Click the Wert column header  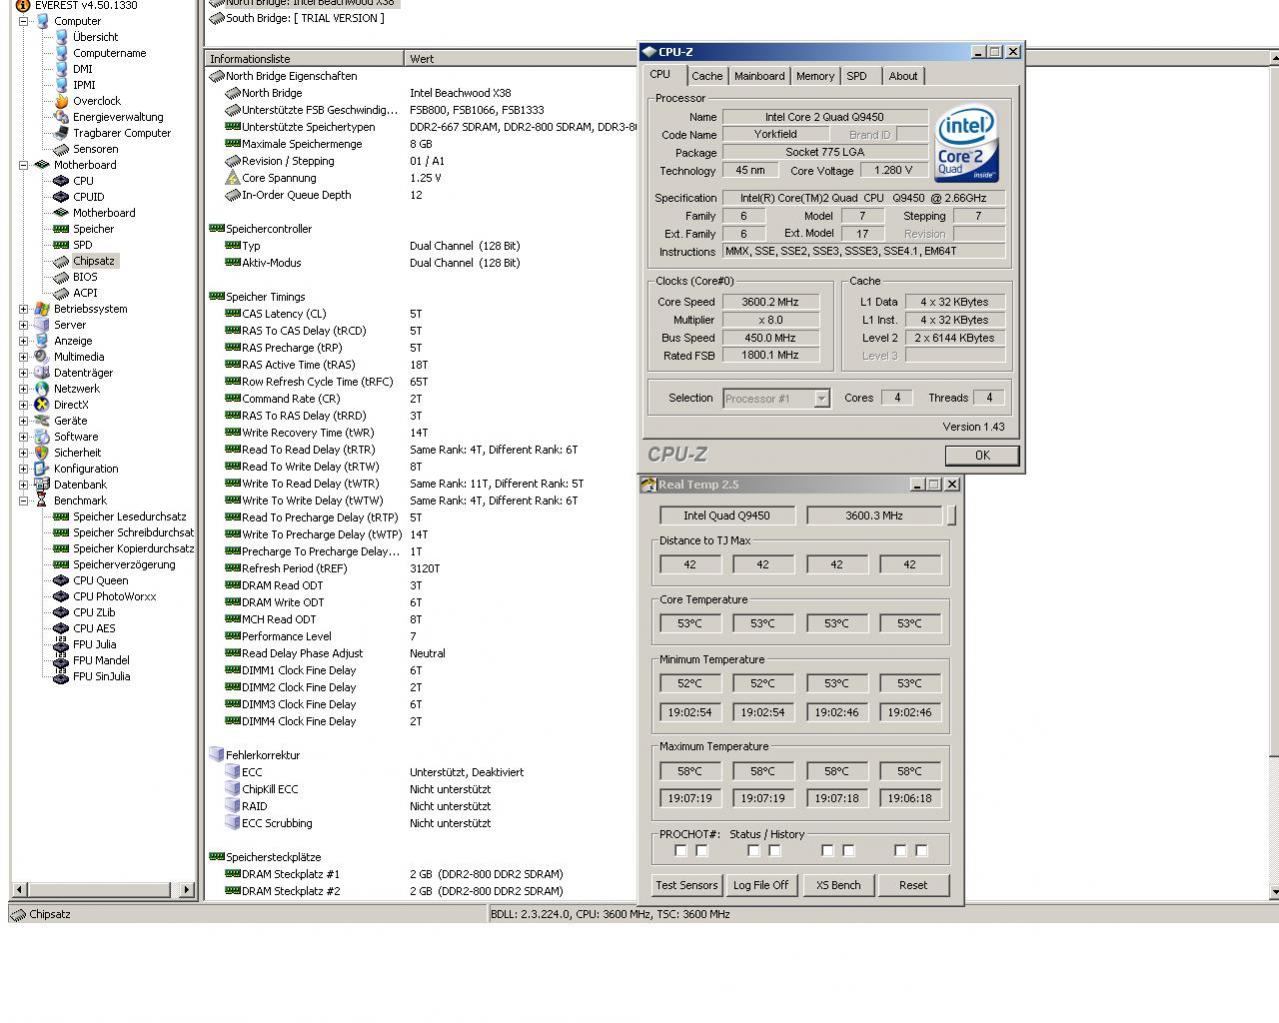(x=521, y=59)
